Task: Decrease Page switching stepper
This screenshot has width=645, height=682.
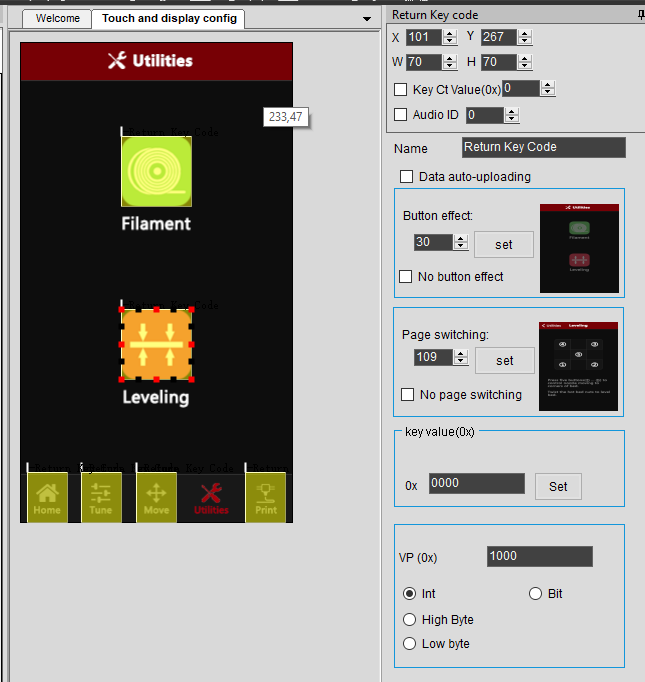Action: point(461,361)
